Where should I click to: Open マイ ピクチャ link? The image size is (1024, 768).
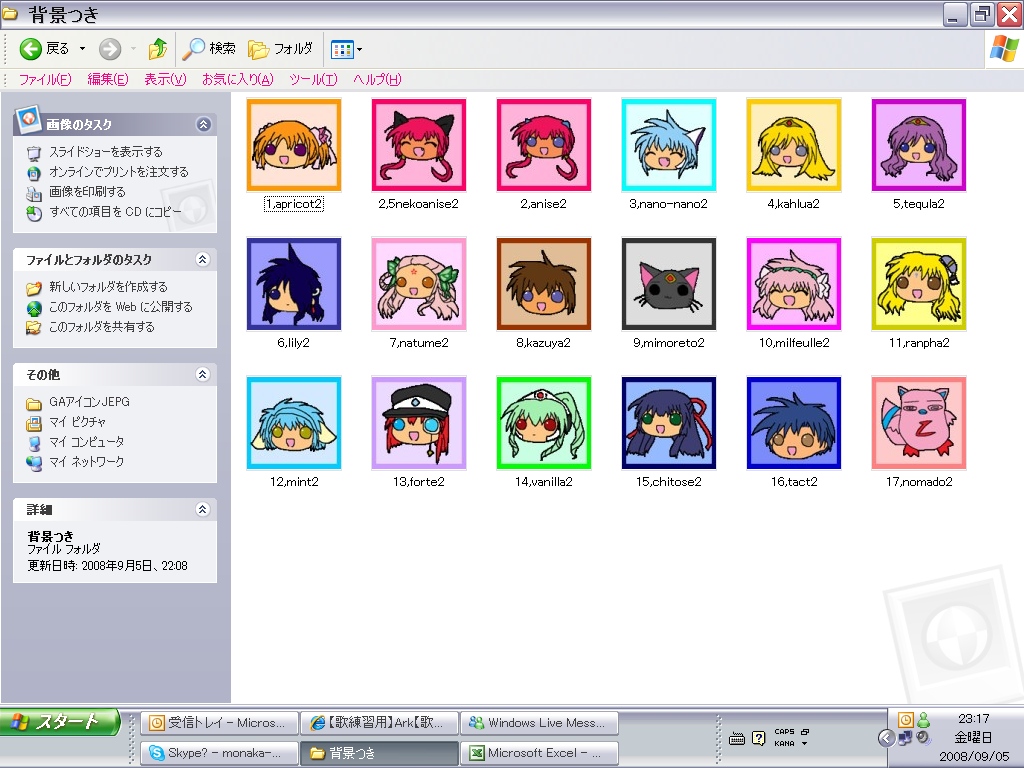[77, 422]
